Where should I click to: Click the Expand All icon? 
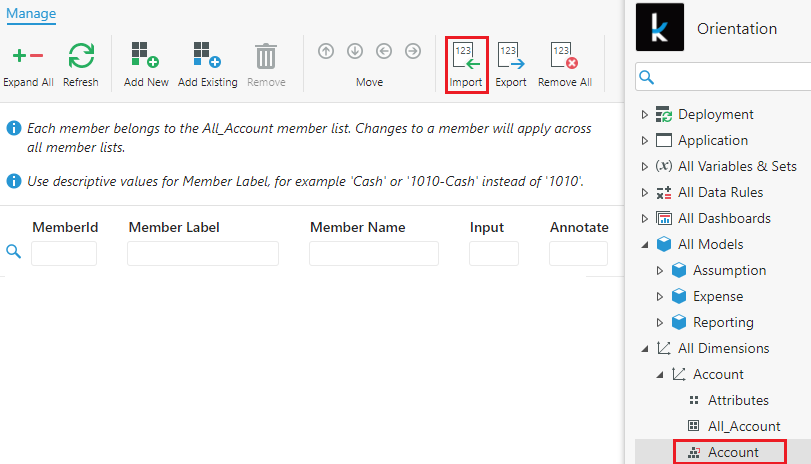pyautogui.click(x=27, y=56)
